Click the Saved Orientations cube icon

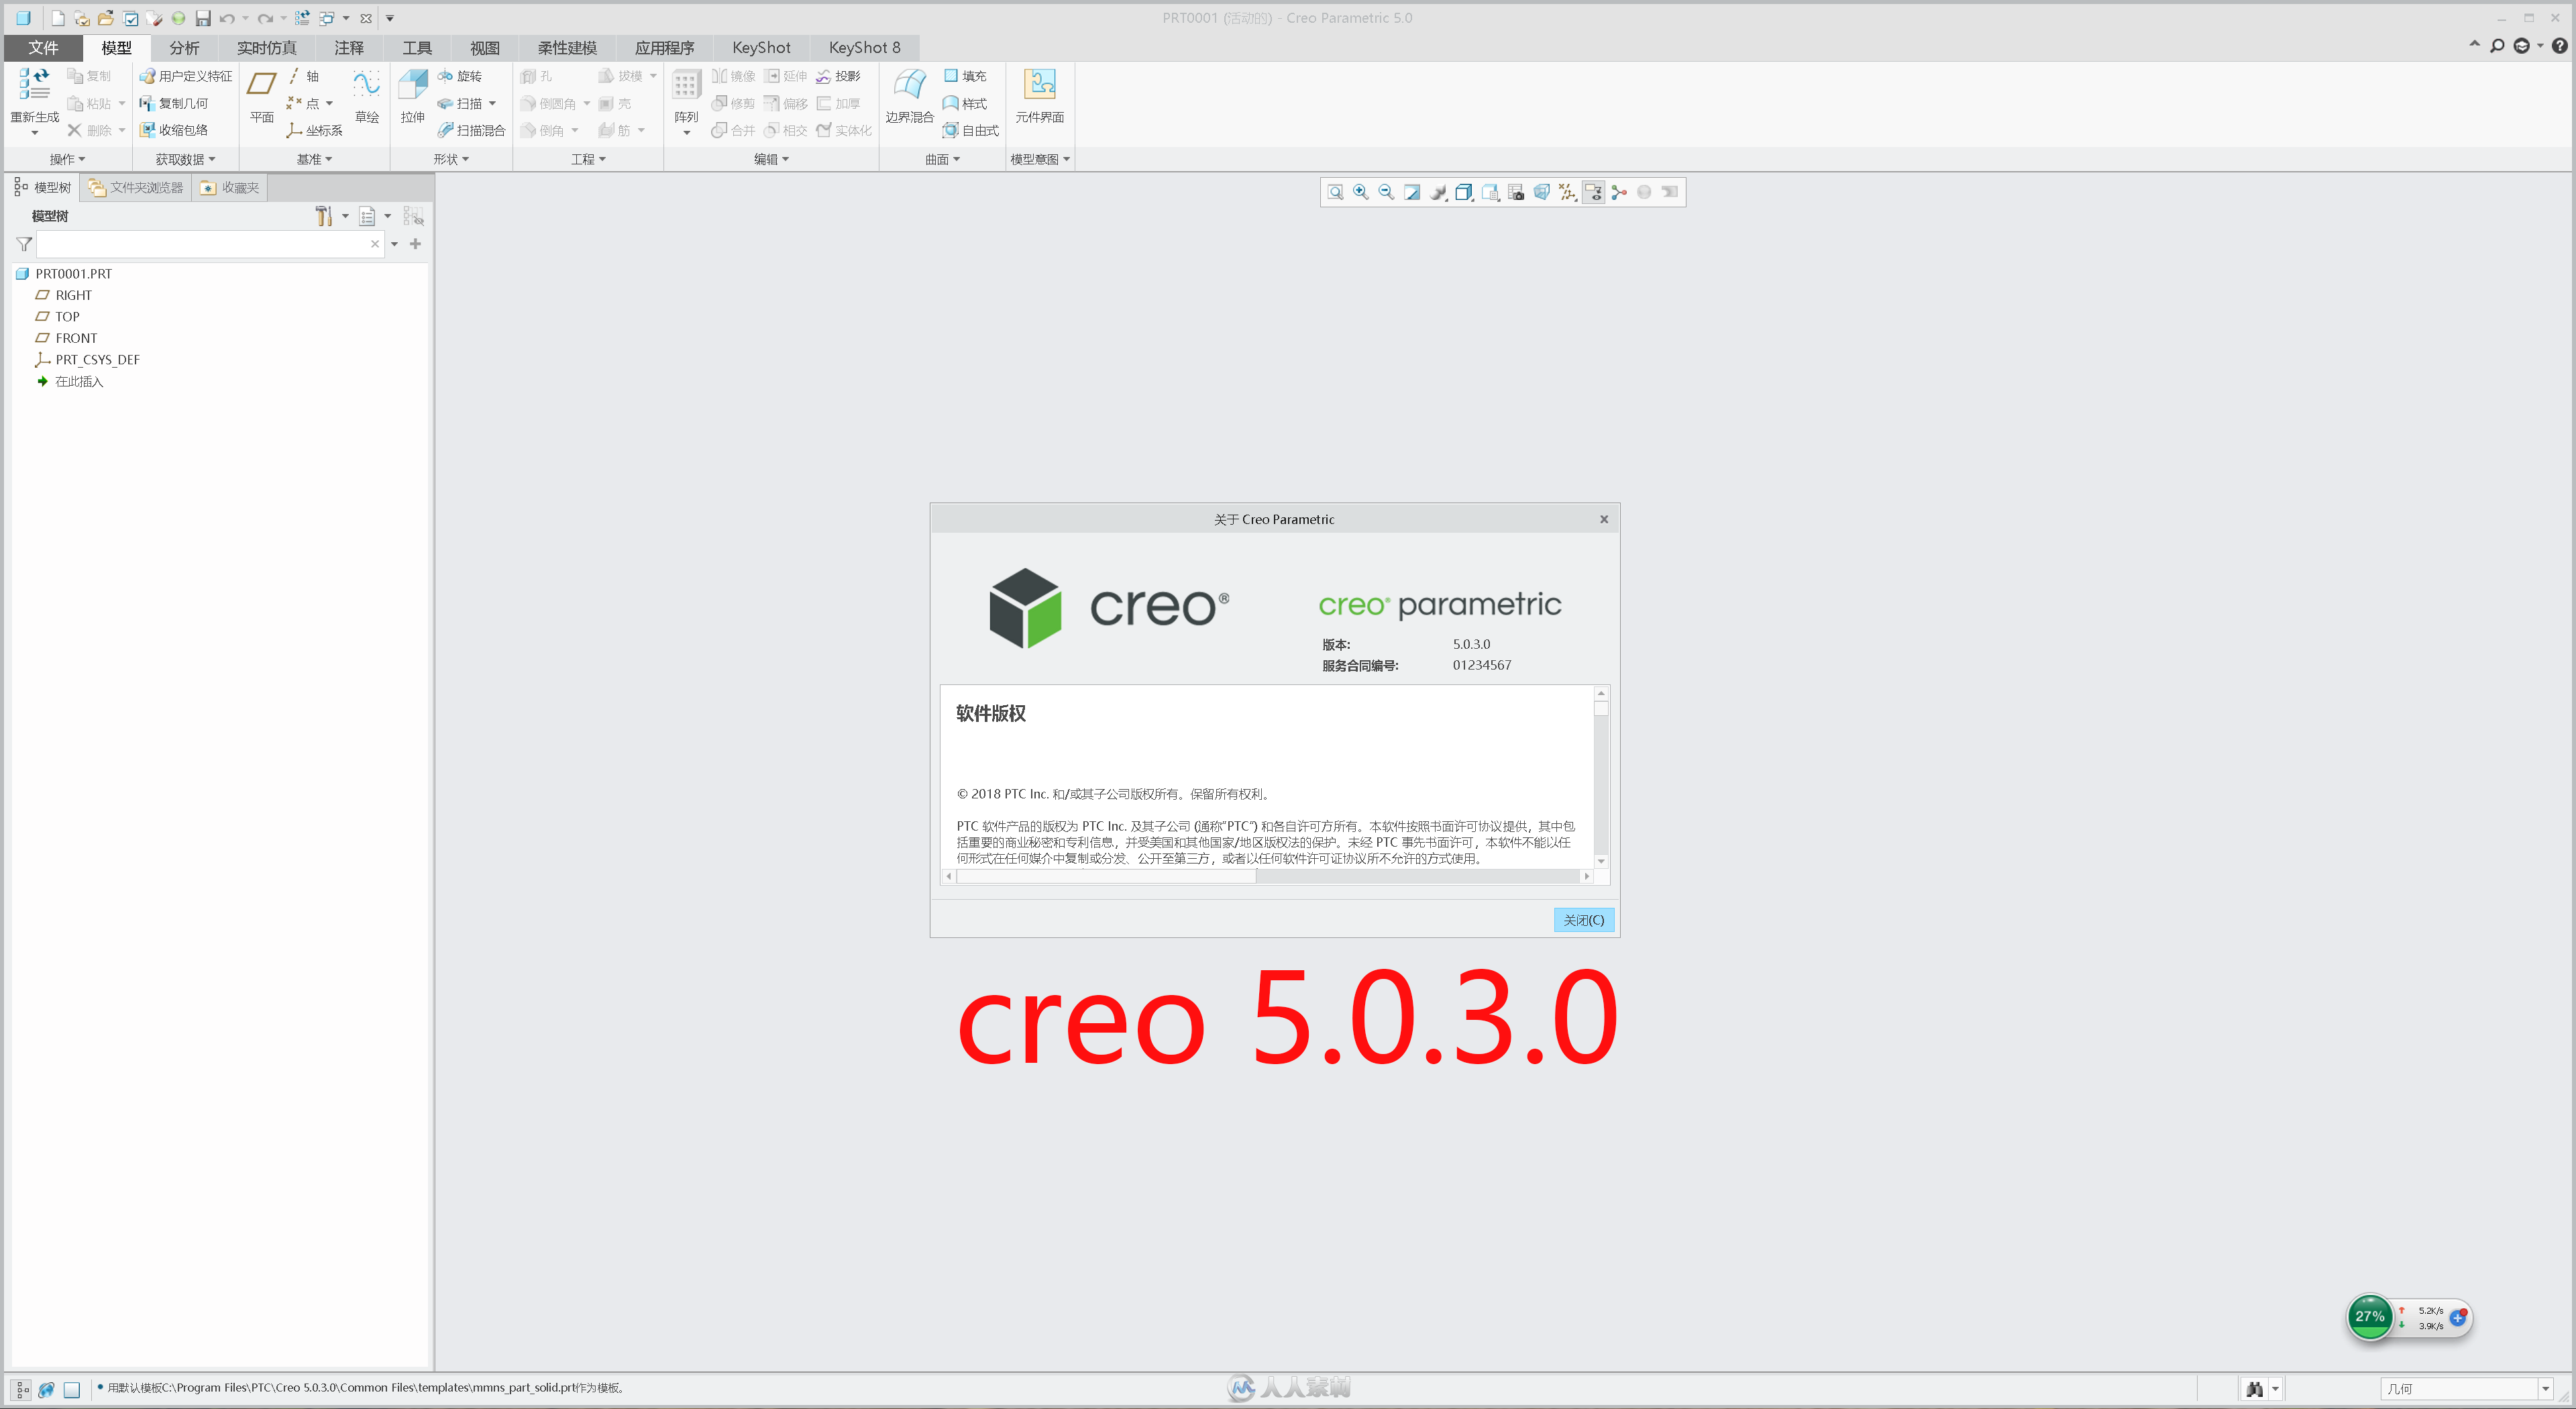click(x=1490, y=192)
